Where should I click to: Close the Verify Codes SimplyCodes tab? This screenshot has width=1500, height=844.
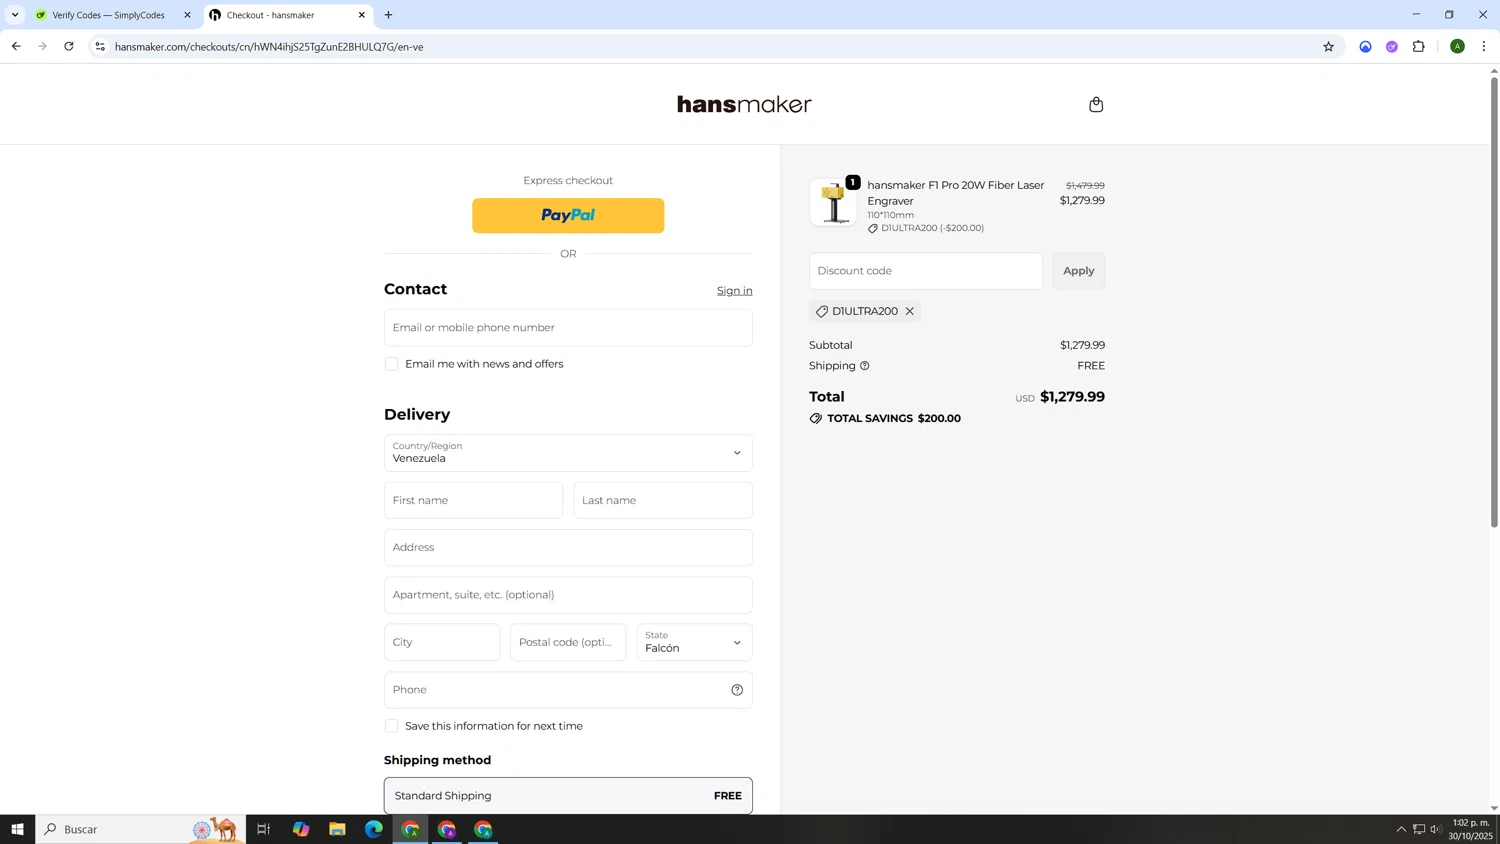(x=187, y=15)
